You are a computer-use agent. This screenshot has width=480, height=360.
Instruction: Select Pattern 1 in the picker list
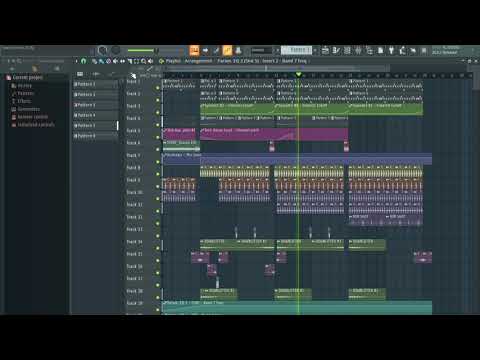[95, 84]
